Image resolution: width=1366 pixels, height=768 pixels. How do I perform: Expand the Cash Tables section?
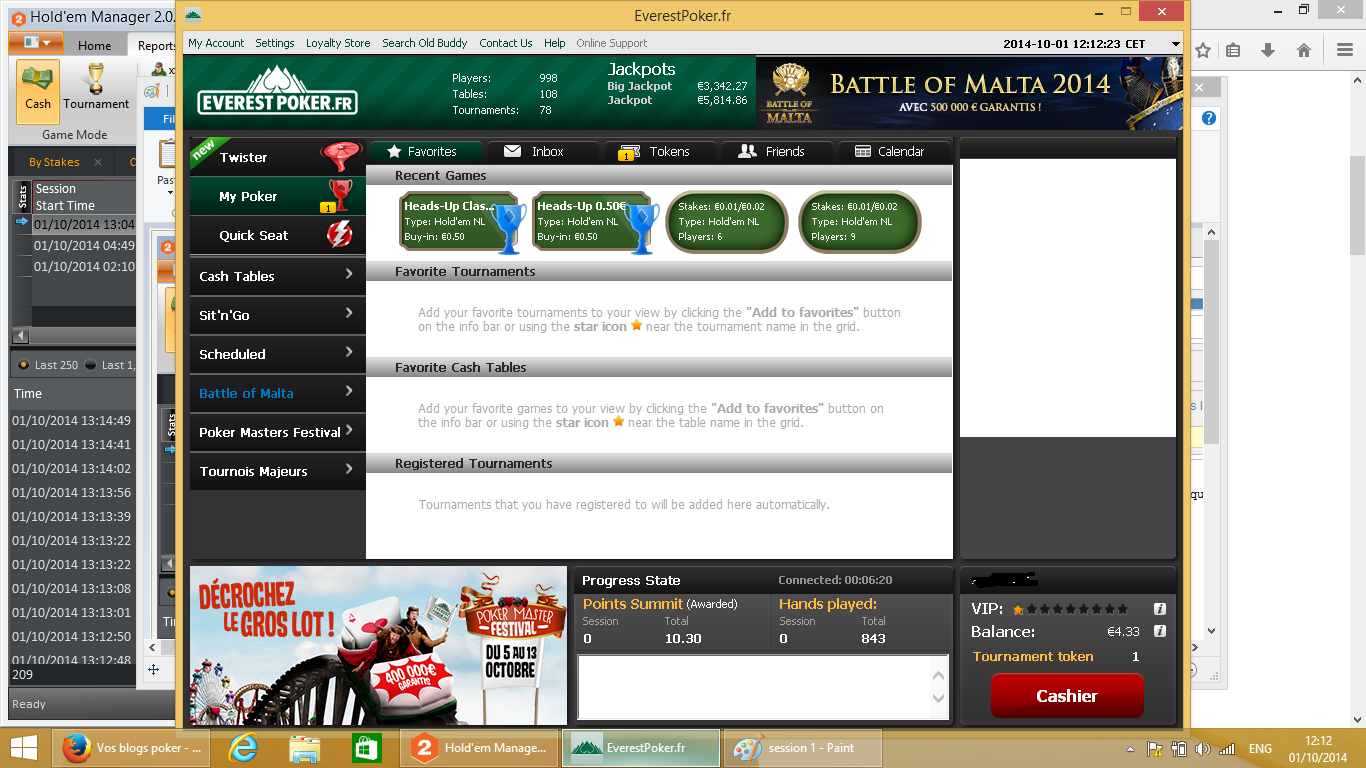pos(277,276)
